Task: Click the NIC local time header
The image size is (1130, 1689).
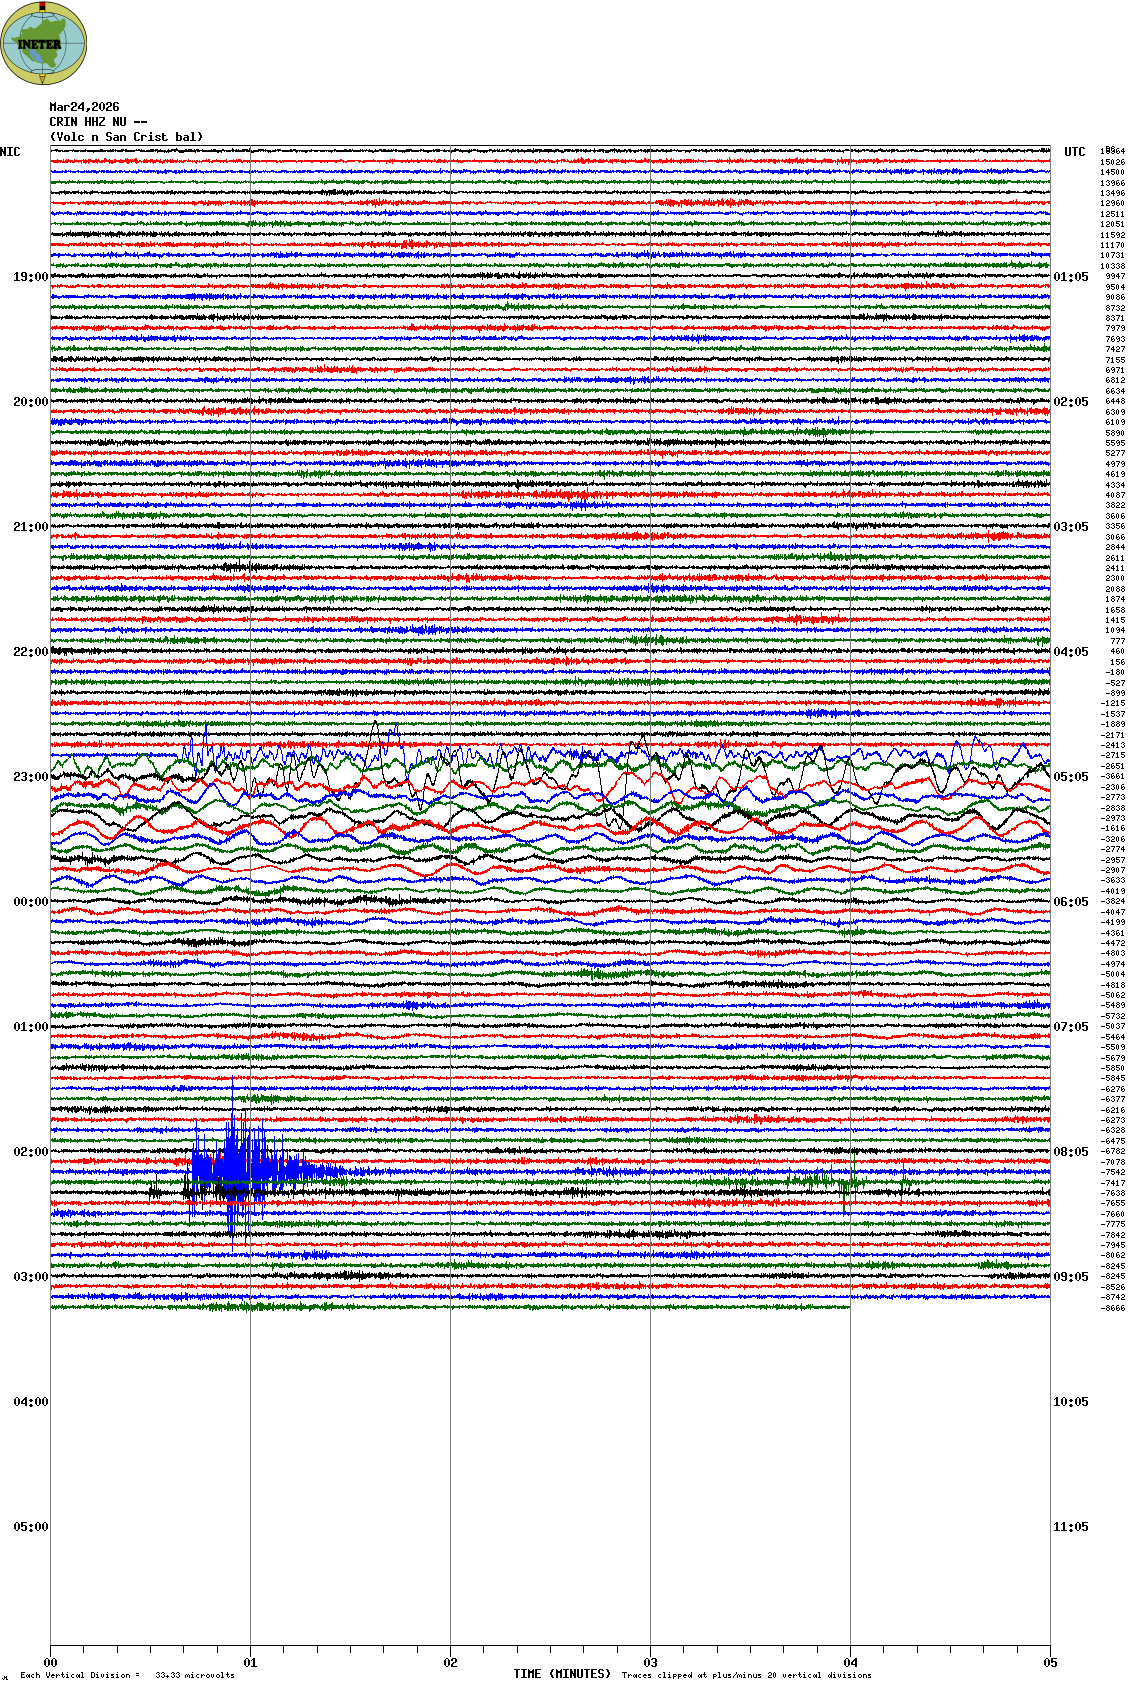Action: click(10, 152)
